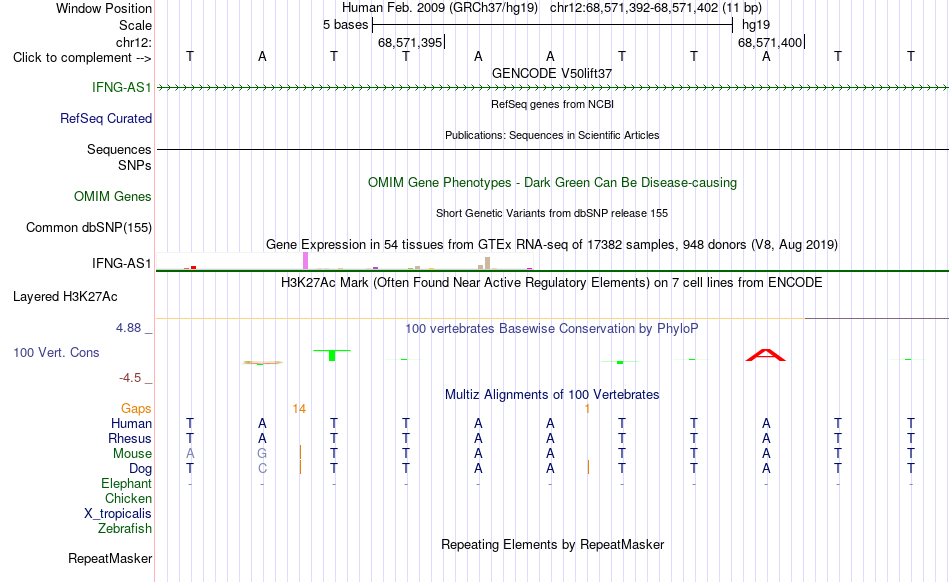Click the chr12: ruler label
This screenshot has height=582, width=950.
tap(133, 42)
